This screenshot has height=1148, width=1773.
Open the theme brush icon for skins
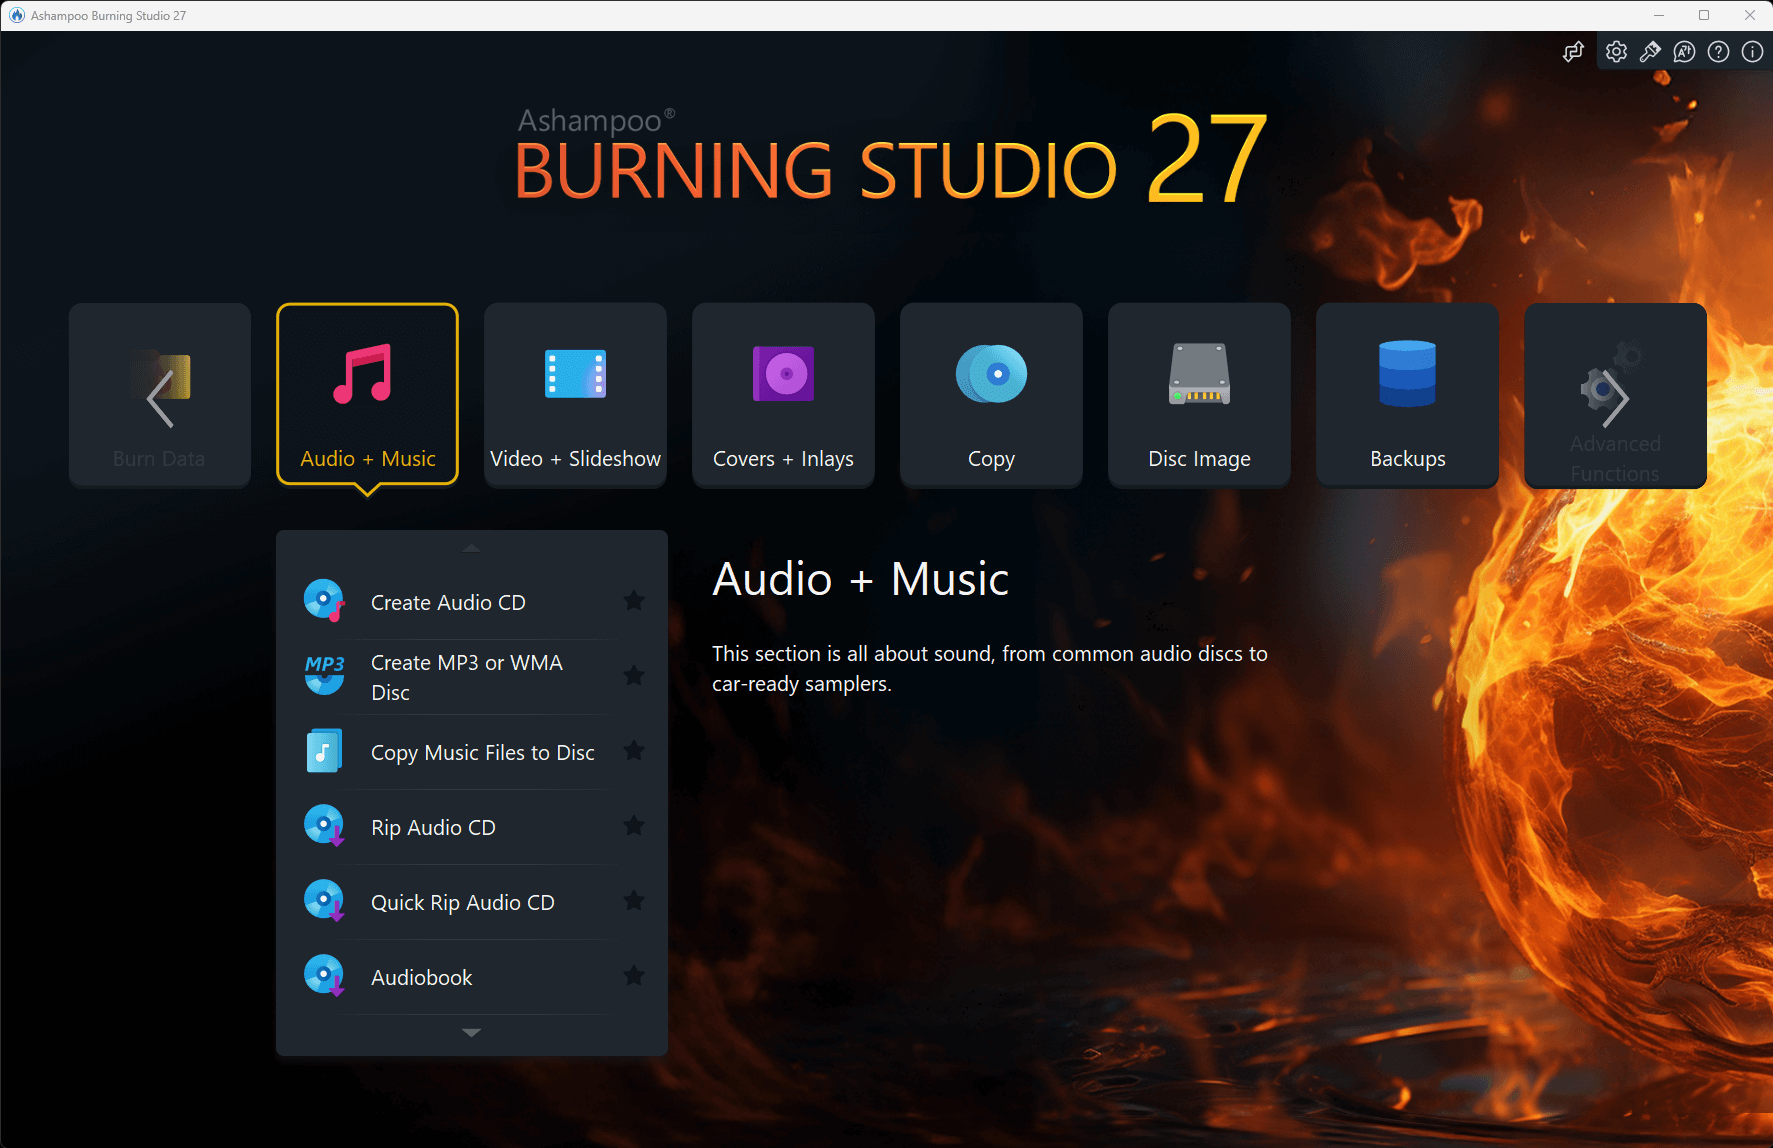click(1650, 51)
